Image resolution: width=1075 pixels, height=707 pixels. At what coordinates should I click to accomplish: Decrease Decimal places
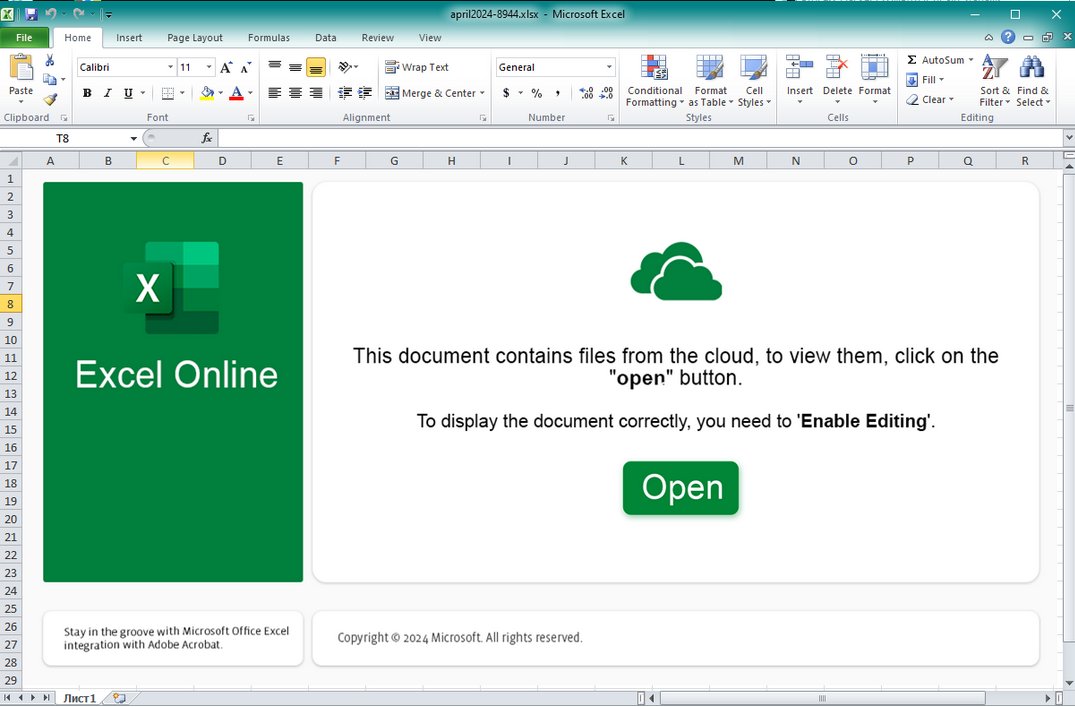[x=607, y=93]
